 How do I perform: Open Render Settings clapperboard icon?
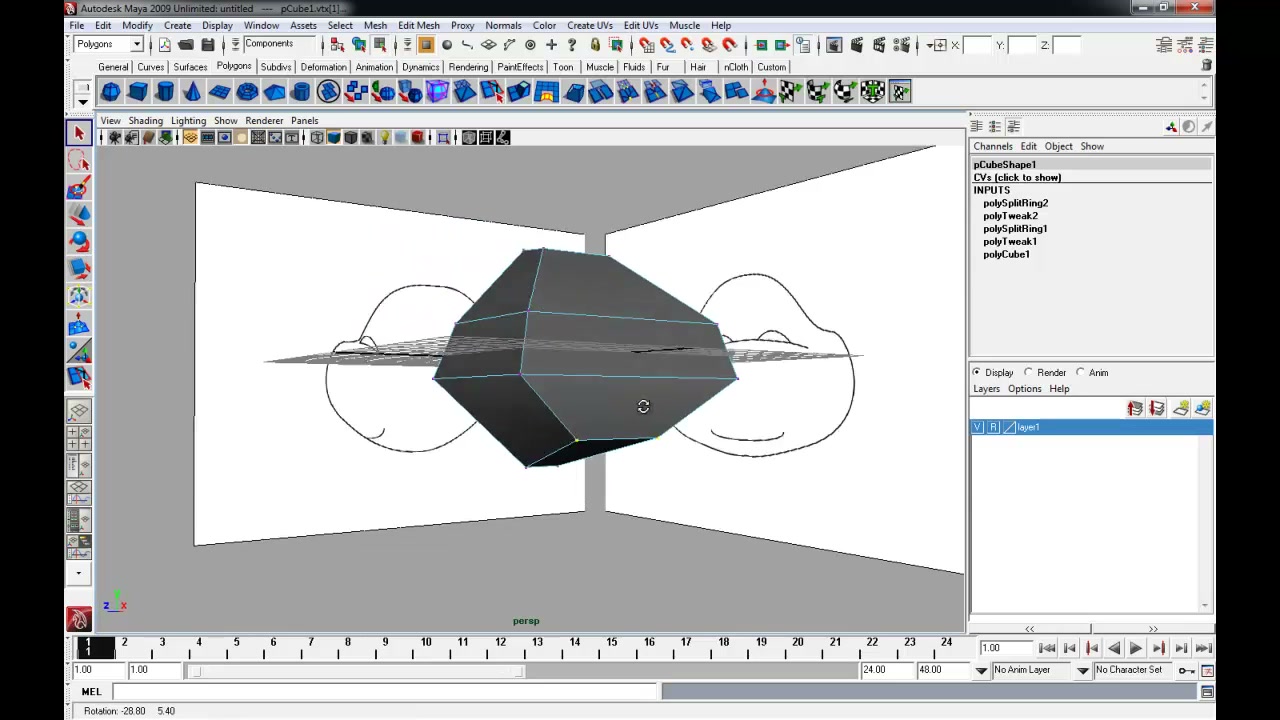(901, 45)
